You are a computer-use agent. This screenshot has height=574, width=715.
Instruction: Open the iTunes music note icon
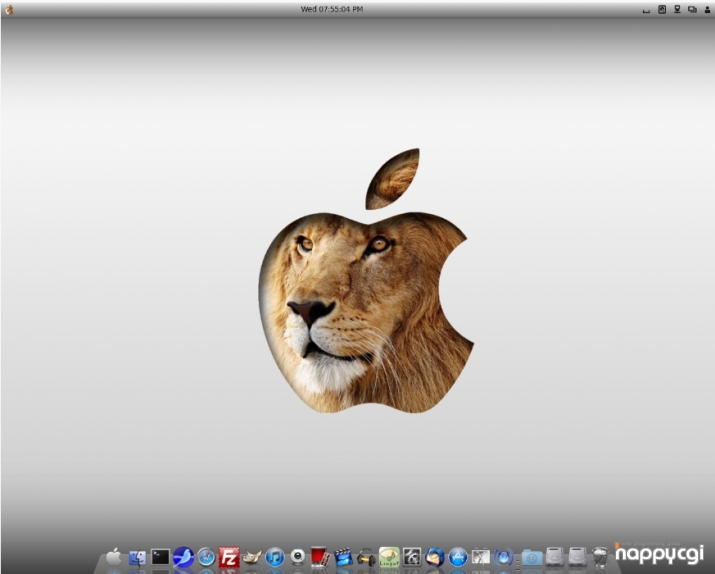click(x=275, y=557)
